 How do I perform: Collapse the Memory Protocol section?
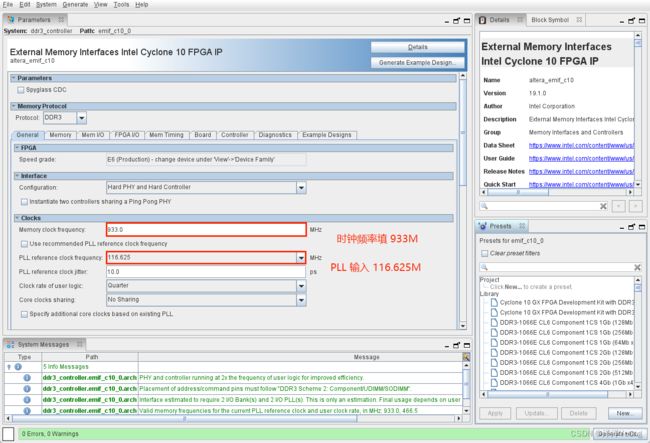13,106
